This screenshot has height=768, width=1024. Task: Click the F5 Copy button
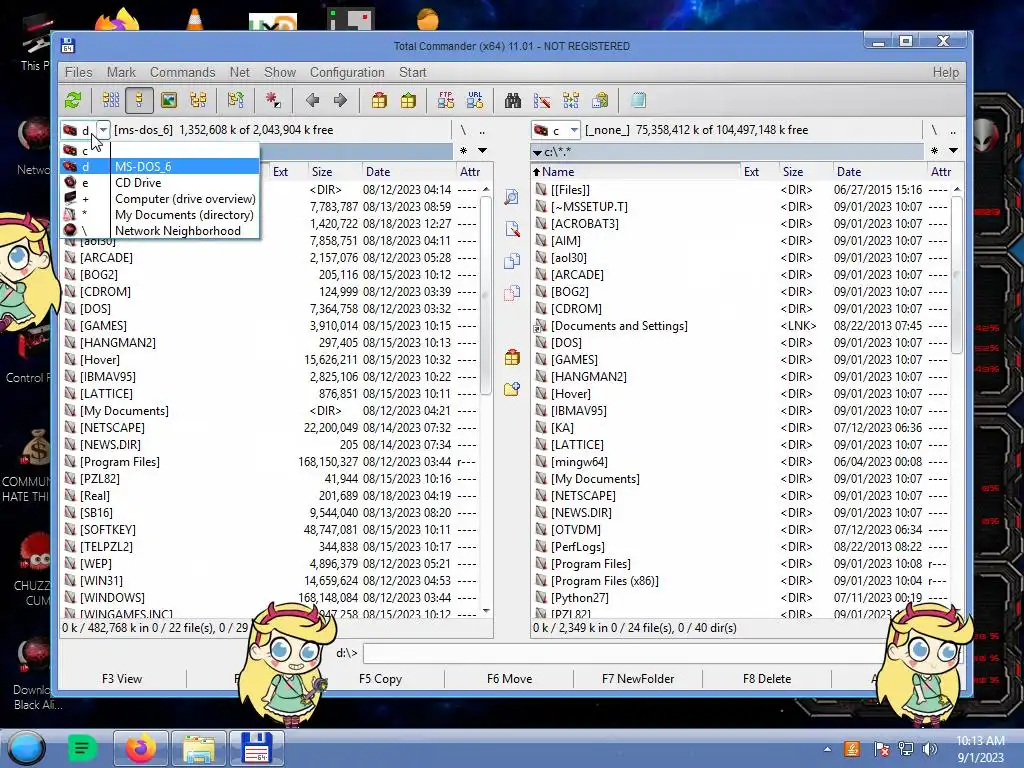(380, 679)
